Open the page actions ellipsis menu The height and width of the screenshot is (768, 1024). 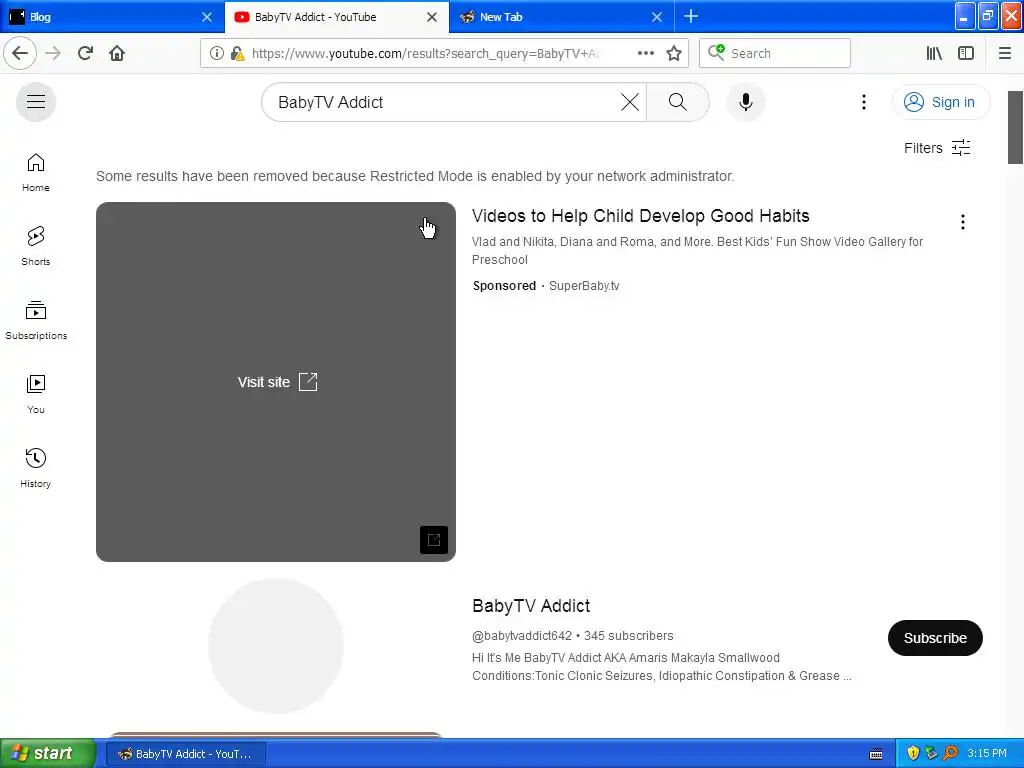pyautogui.click(x=645, y=53)
